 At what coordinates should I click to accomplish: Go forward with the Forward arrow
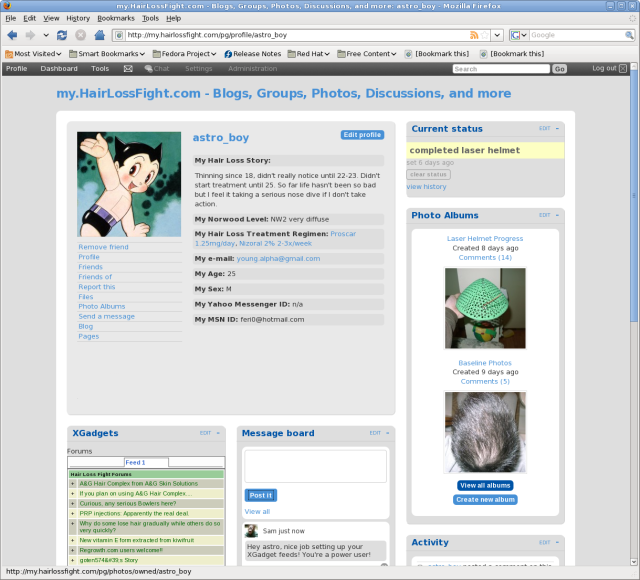tap(30, 35)
